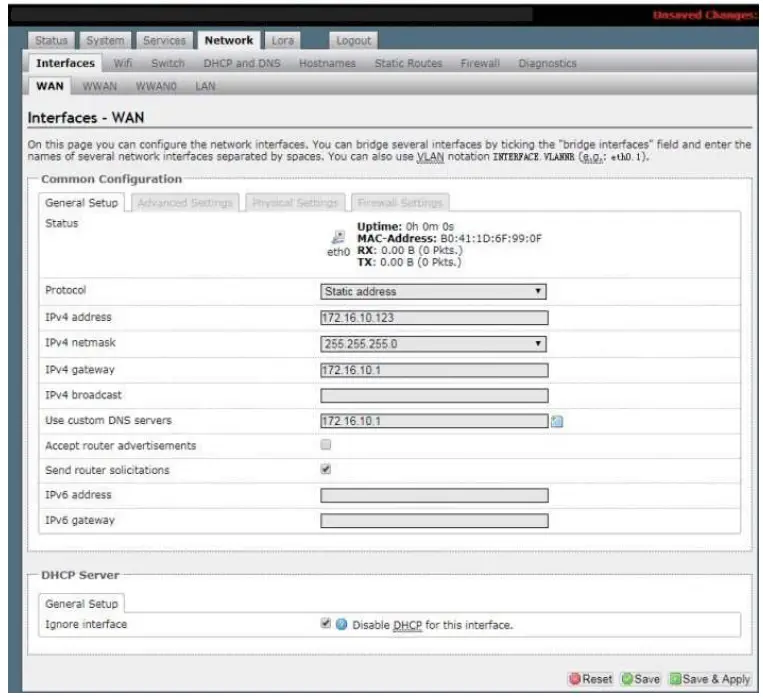Click the Save button
763x697 pixels.
[x=641, y=679]
